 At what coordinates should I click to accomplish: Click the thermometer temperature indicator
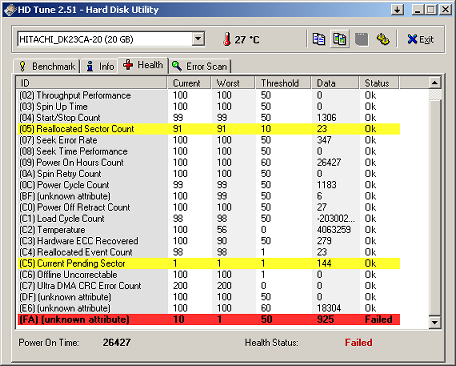tap(241, 40)
